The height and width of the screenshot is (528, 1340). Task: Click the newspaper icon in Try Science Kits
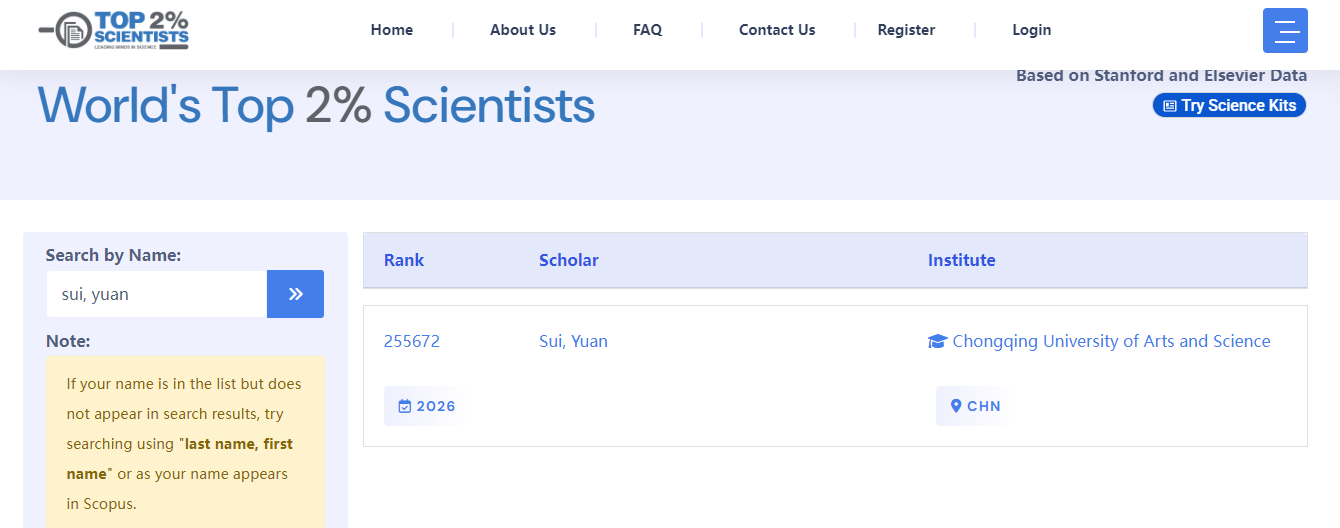point(1170,106)
